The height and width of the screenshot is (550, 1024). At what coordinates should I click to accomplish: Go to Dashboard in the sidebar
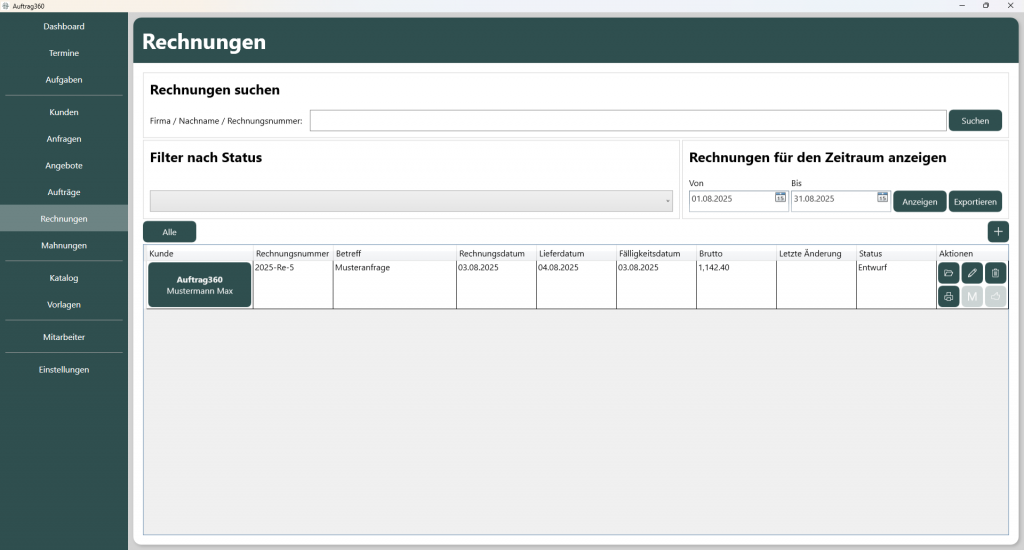64,26
